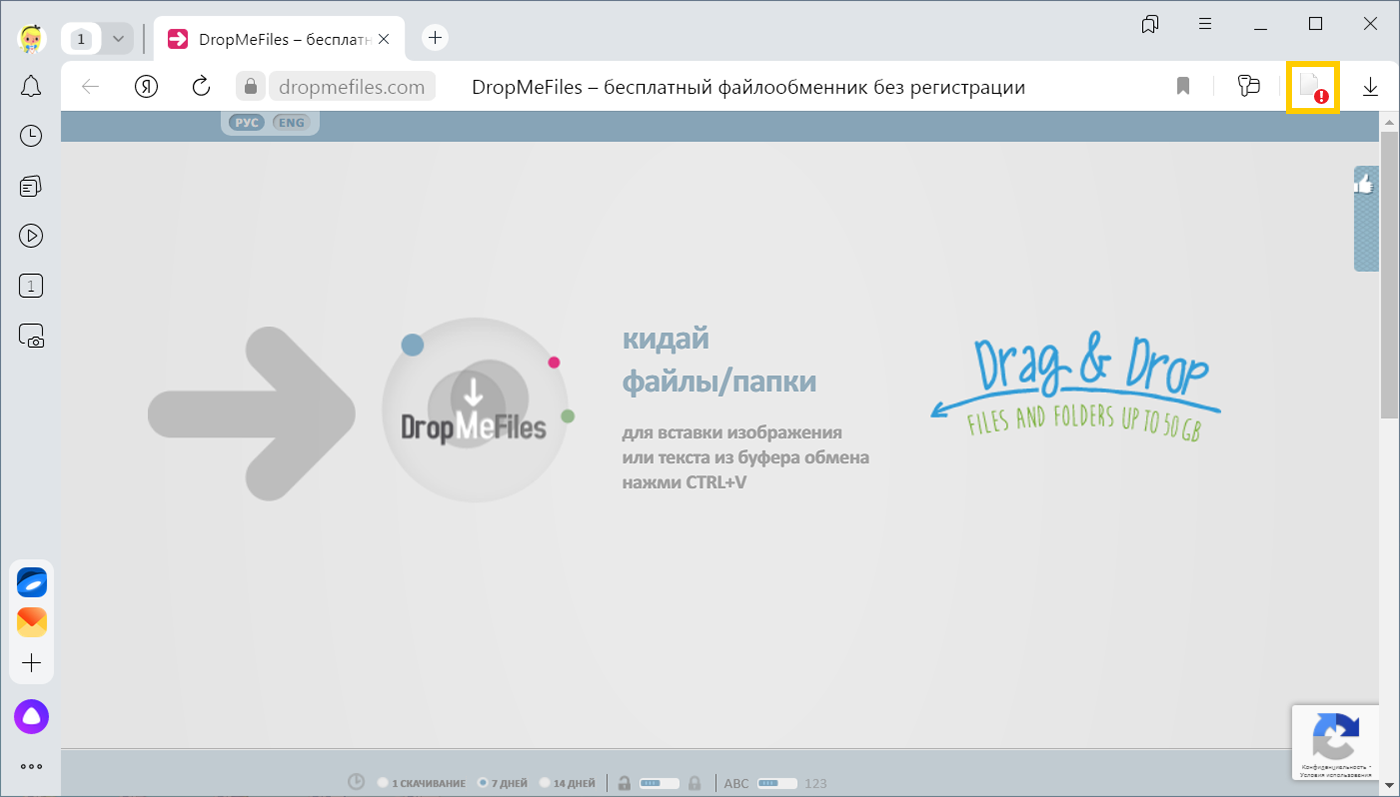Open the tab group counter showing 1

coord(82,39)
